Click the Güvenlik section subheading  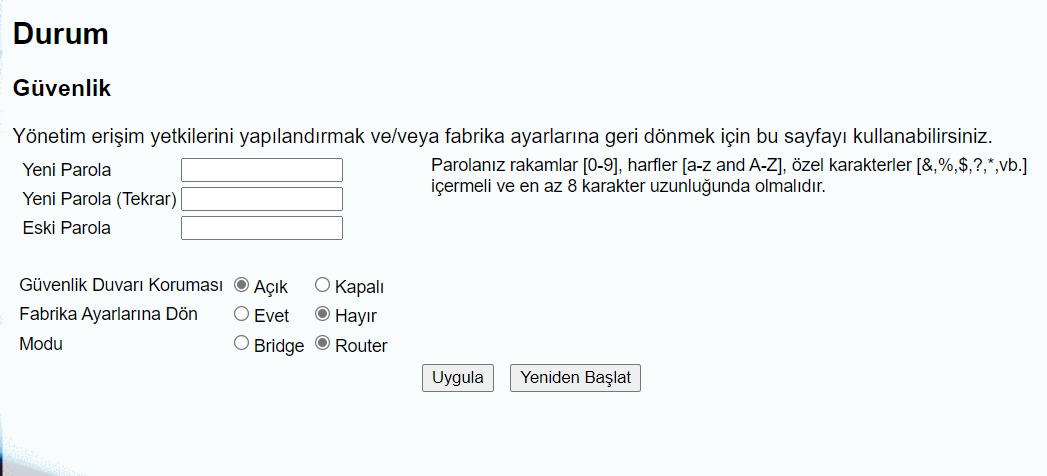tap(62, 88)
